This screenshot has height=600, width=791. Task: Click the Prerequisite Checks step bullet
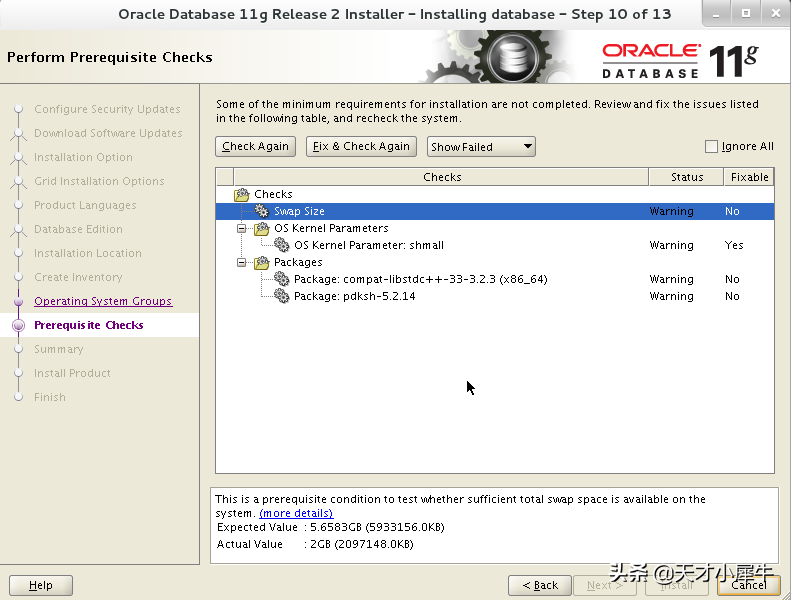tap(19, 325)
